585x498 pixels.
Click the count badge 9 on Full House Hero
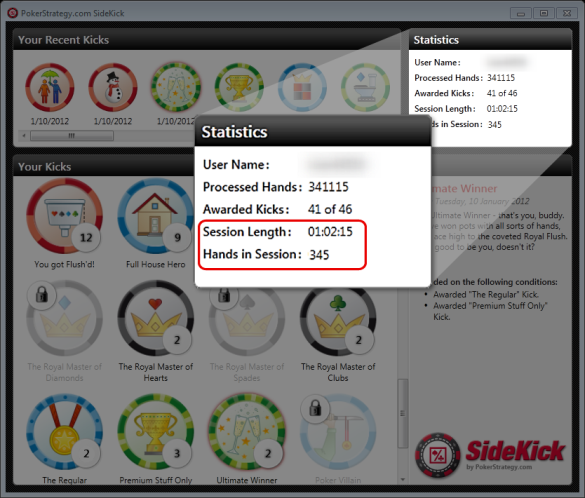tap(177, 238)
